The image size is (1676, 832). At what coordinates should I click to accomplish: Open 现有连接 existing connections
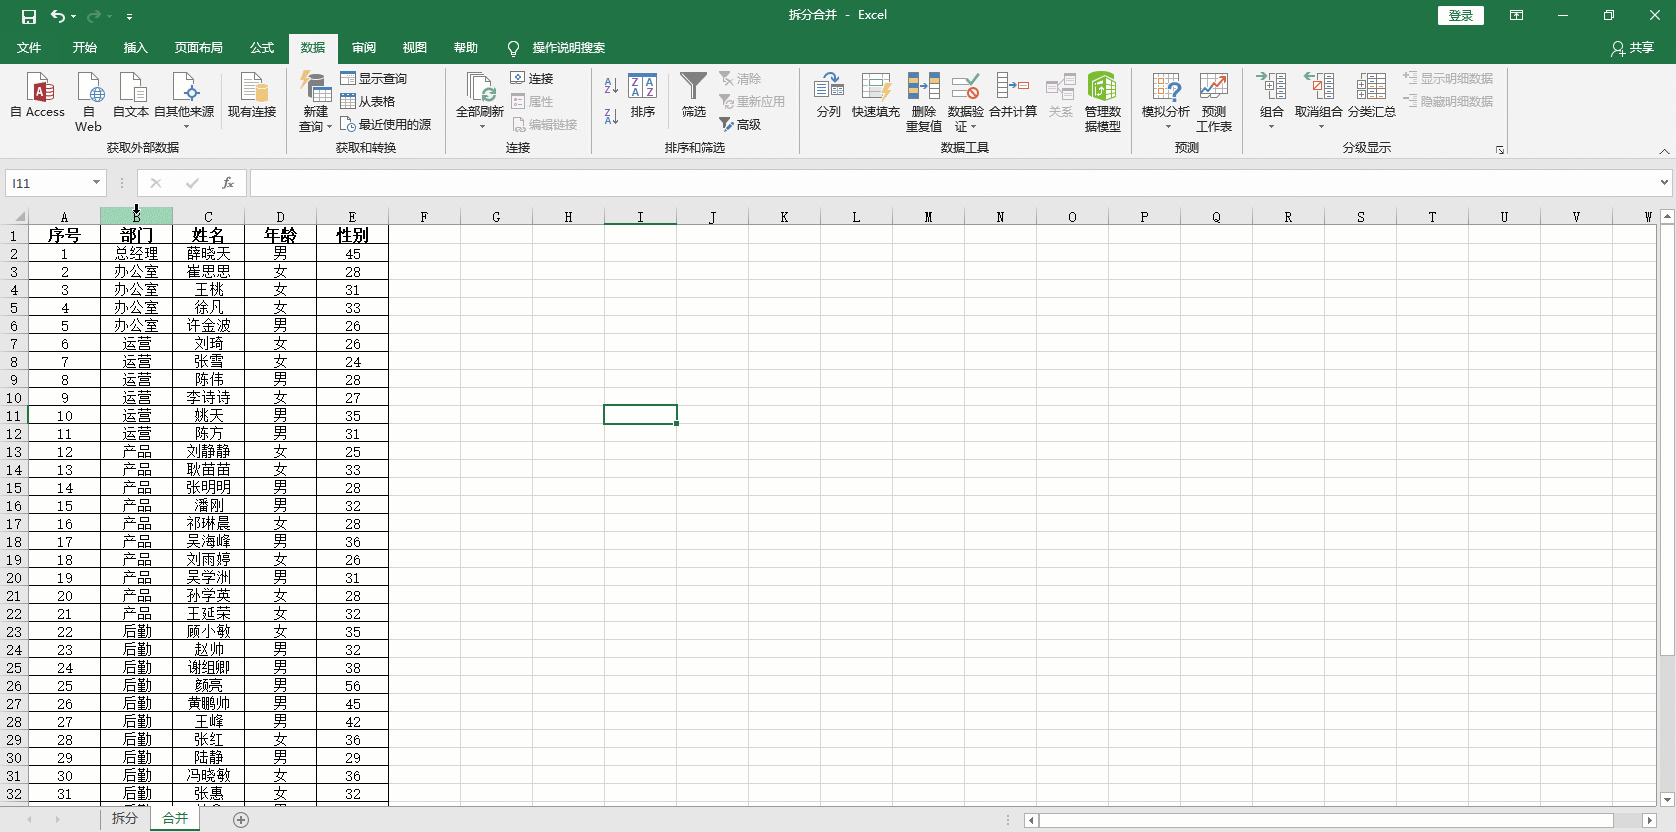pos(252,96)
